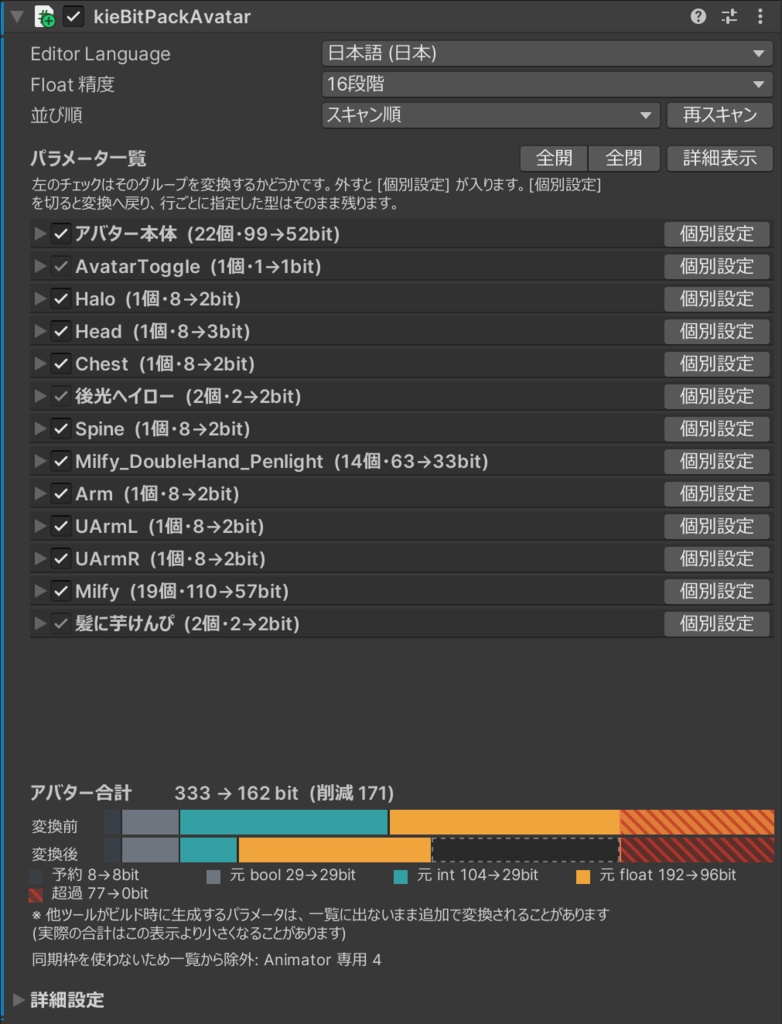Expand the アバター本体 group

point(40,234)
